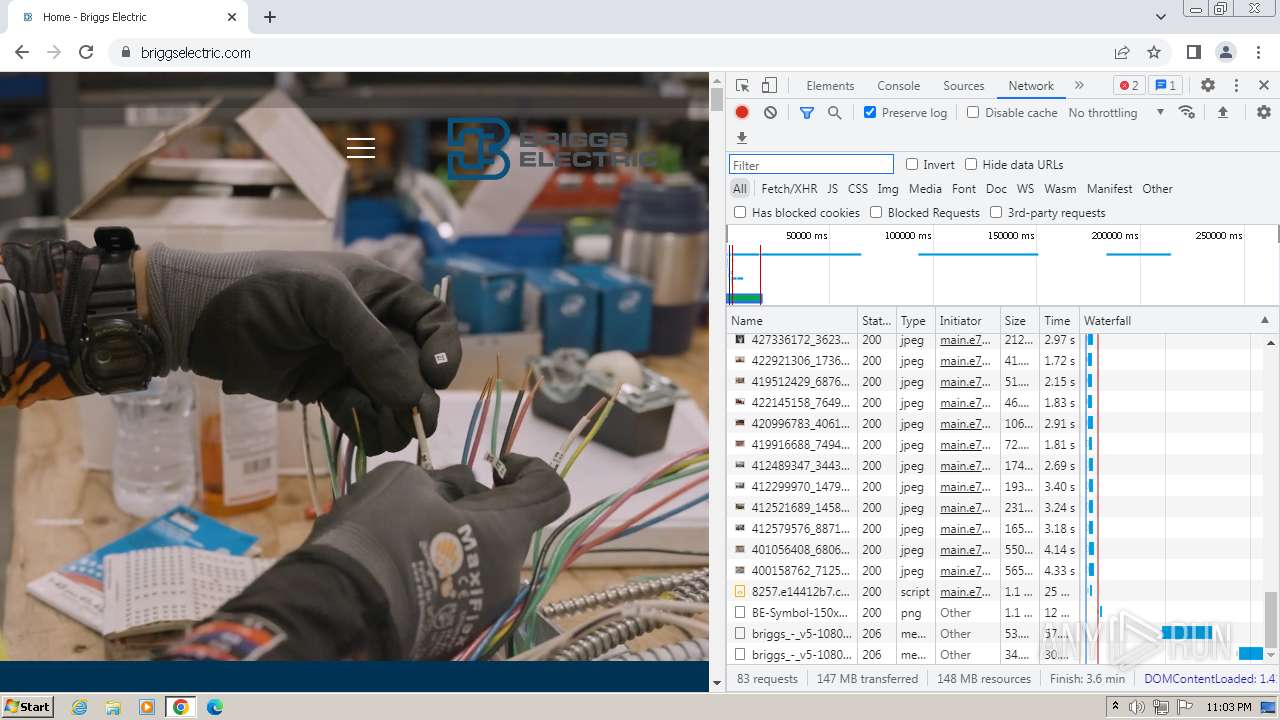The height and width of the screenshot is (720, 1280).
Task: Click the network Filter text field
Action: tap(811, 165)
